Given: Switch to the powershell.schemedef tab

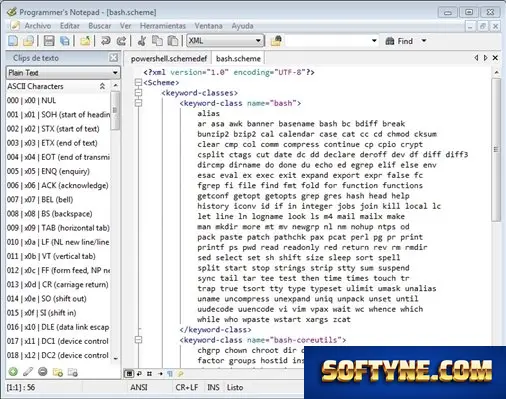Looking at the screenshot, I should [x=169, y=59].
